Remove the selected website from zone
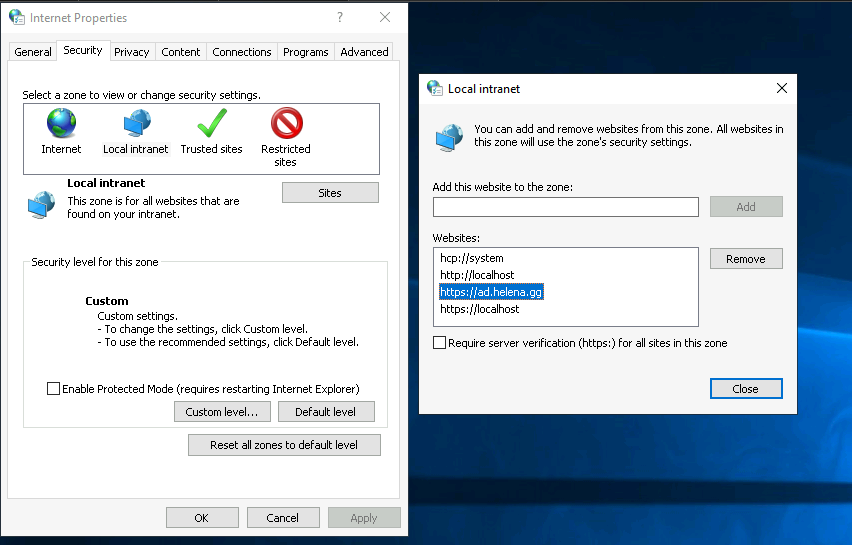This screenshot has width=852, height=545. click(746, 259)
